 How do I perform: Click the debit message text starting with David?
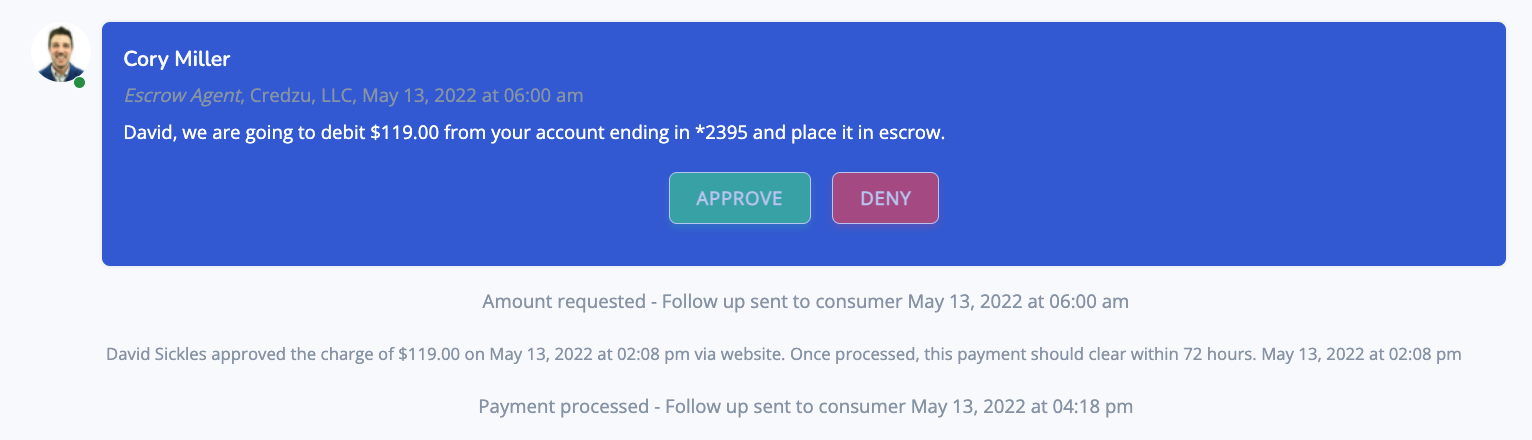click(x=534, y=133)
